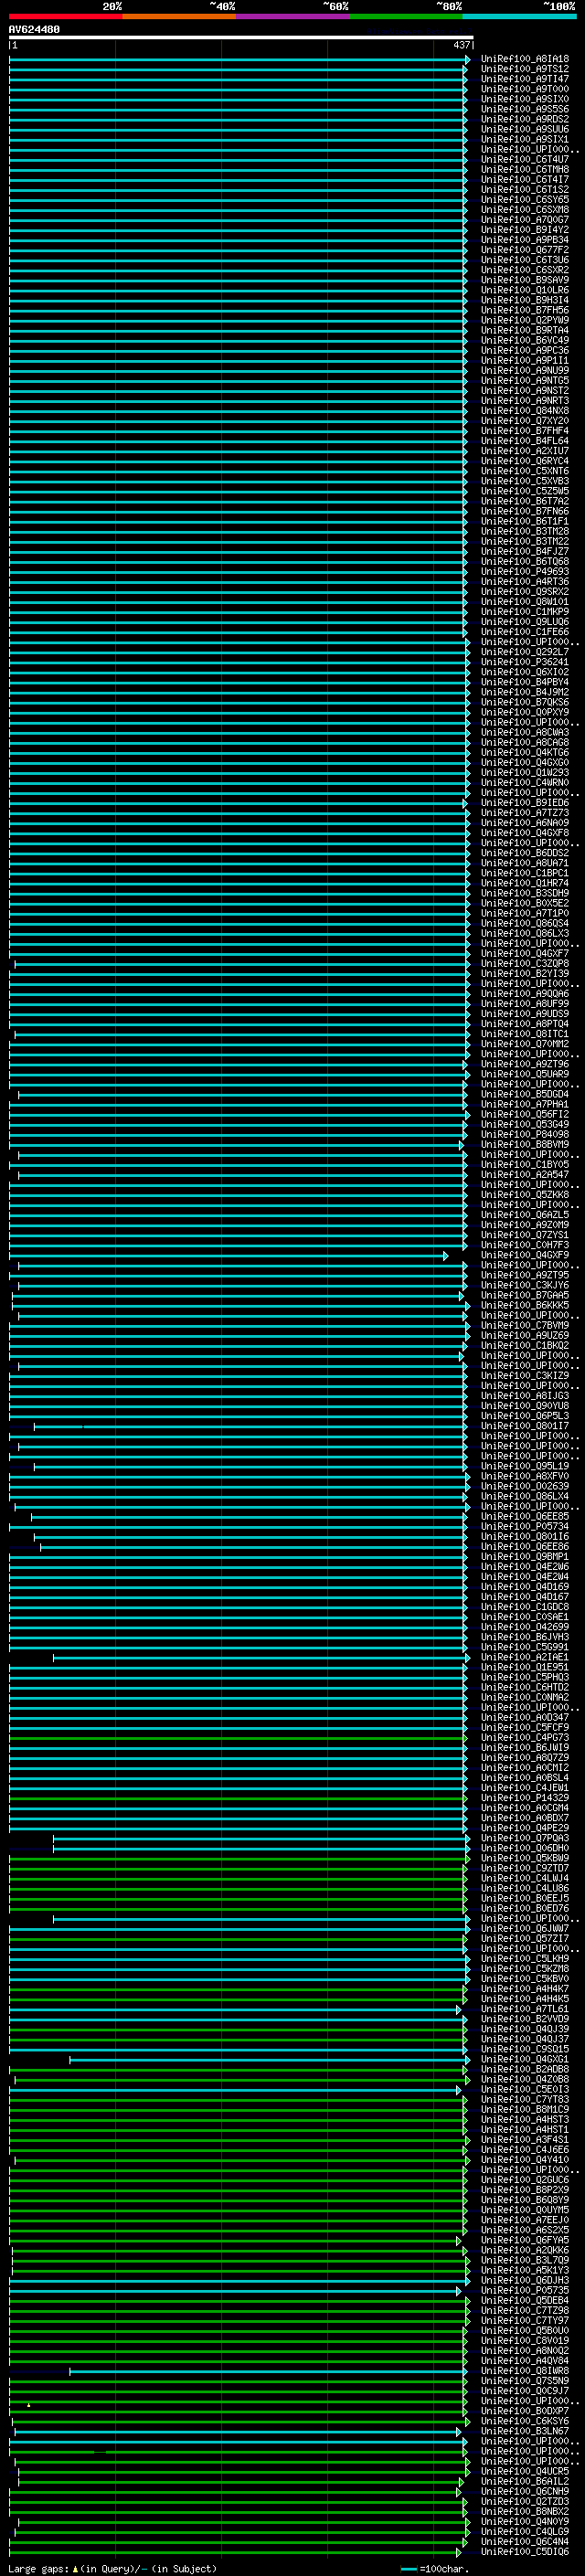The width and height of the screenshot is (585, 2576).
Task: Open hit UniRef100_A9T000
Action: pyautogui.click(x=525, y=89)
